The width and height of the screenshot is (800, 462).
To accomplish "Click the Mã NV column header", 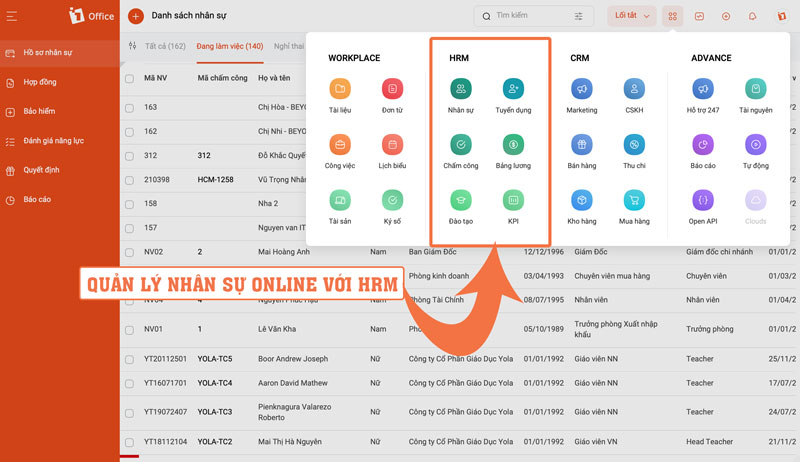I will (156, 78).
